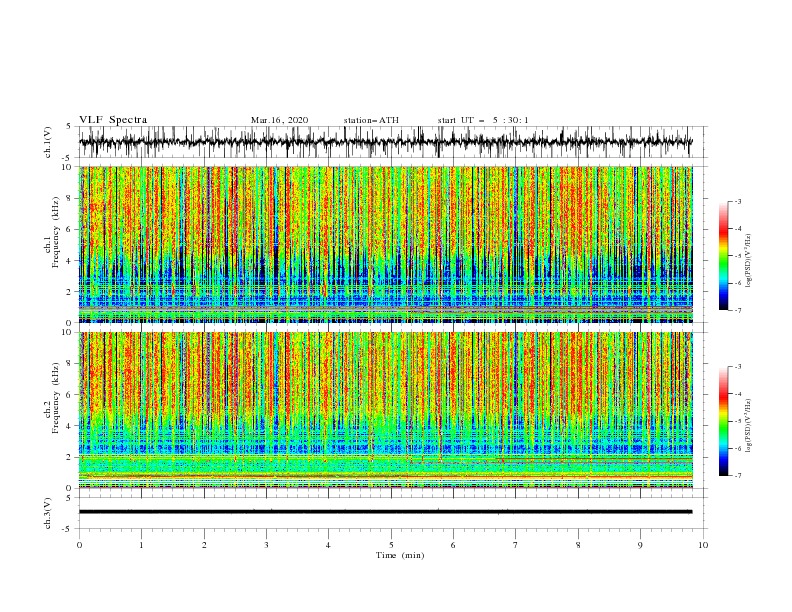Click the lower color bar "log(PSD)(V²/Hz)" label
The height and width of the screenshot is (612, 792).
[x=749, y=425]
